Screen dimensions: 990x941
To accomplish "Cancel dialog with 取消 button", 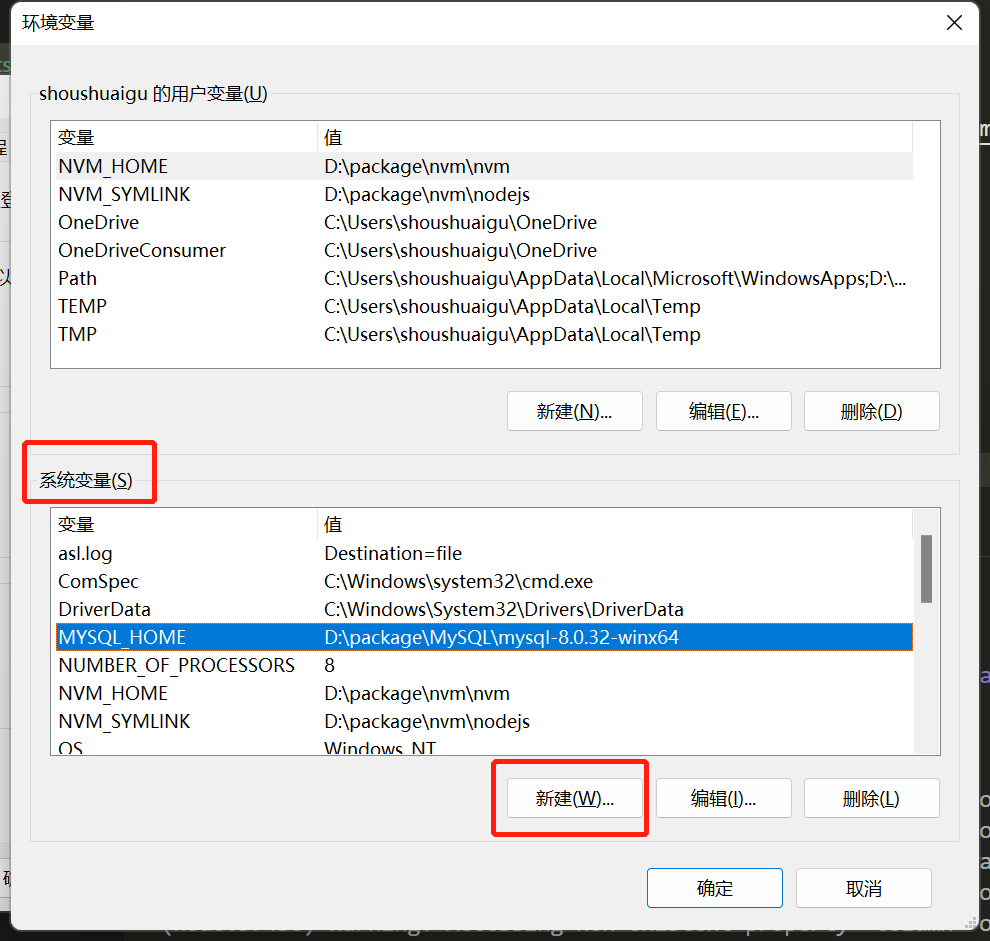I will click(863, 888).
